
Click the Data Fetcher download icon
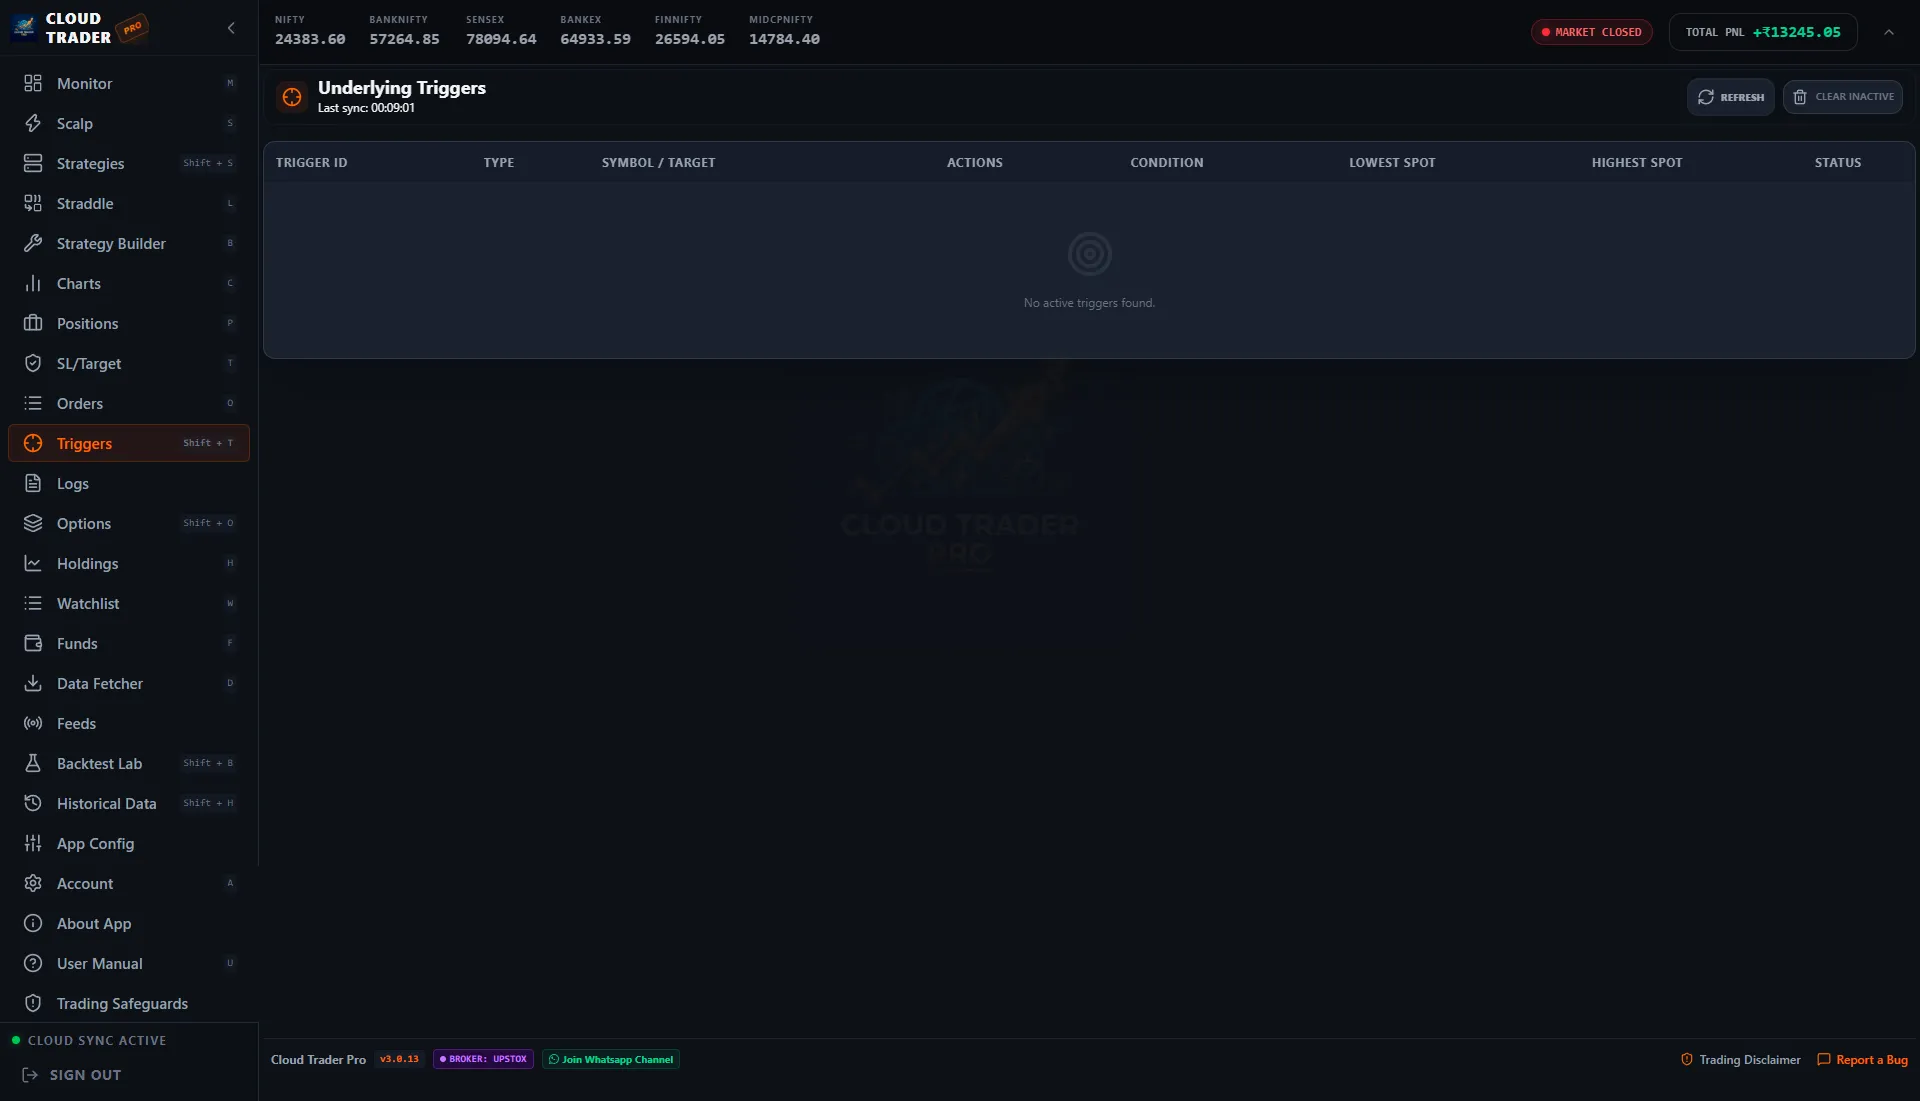33,683
